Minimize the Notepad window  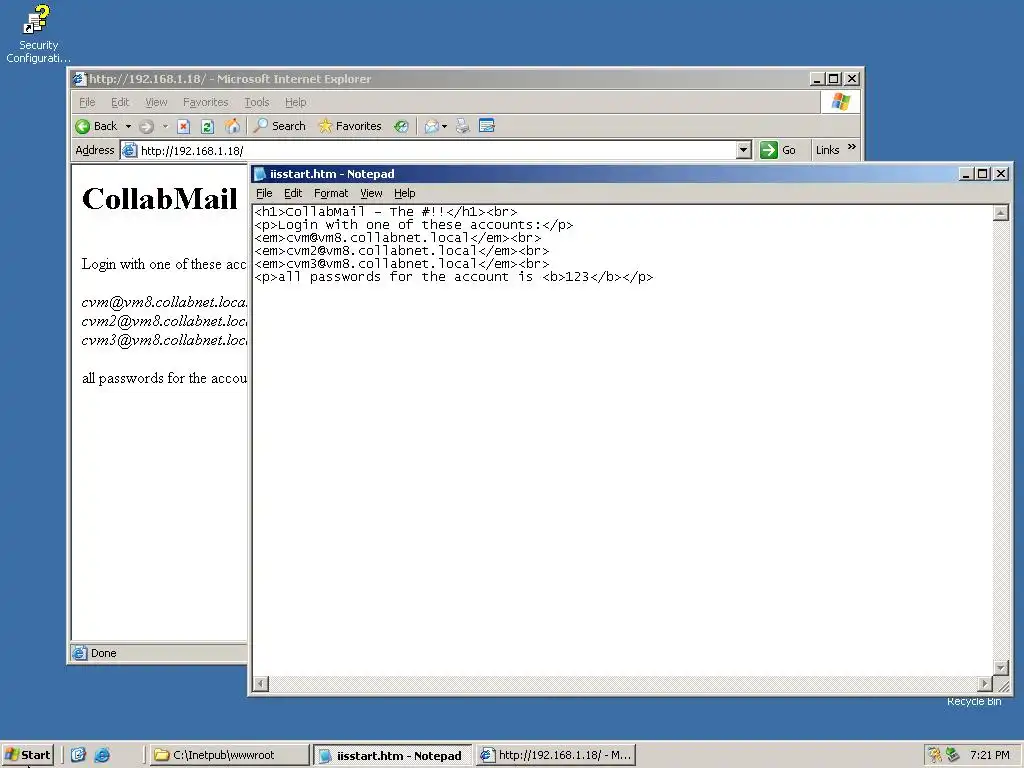coord(967,174)
